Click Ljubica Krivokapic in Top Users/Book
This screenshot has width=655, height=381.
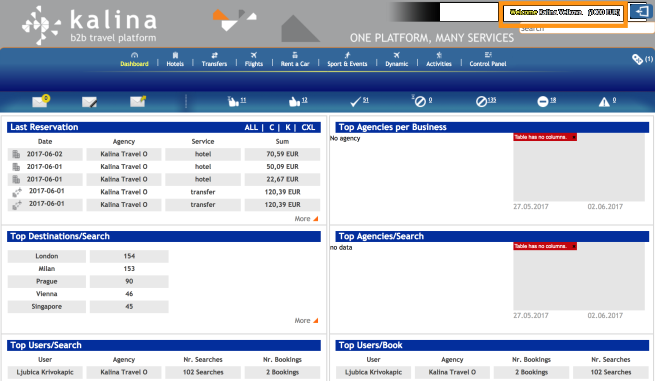(x=373, y=372)
